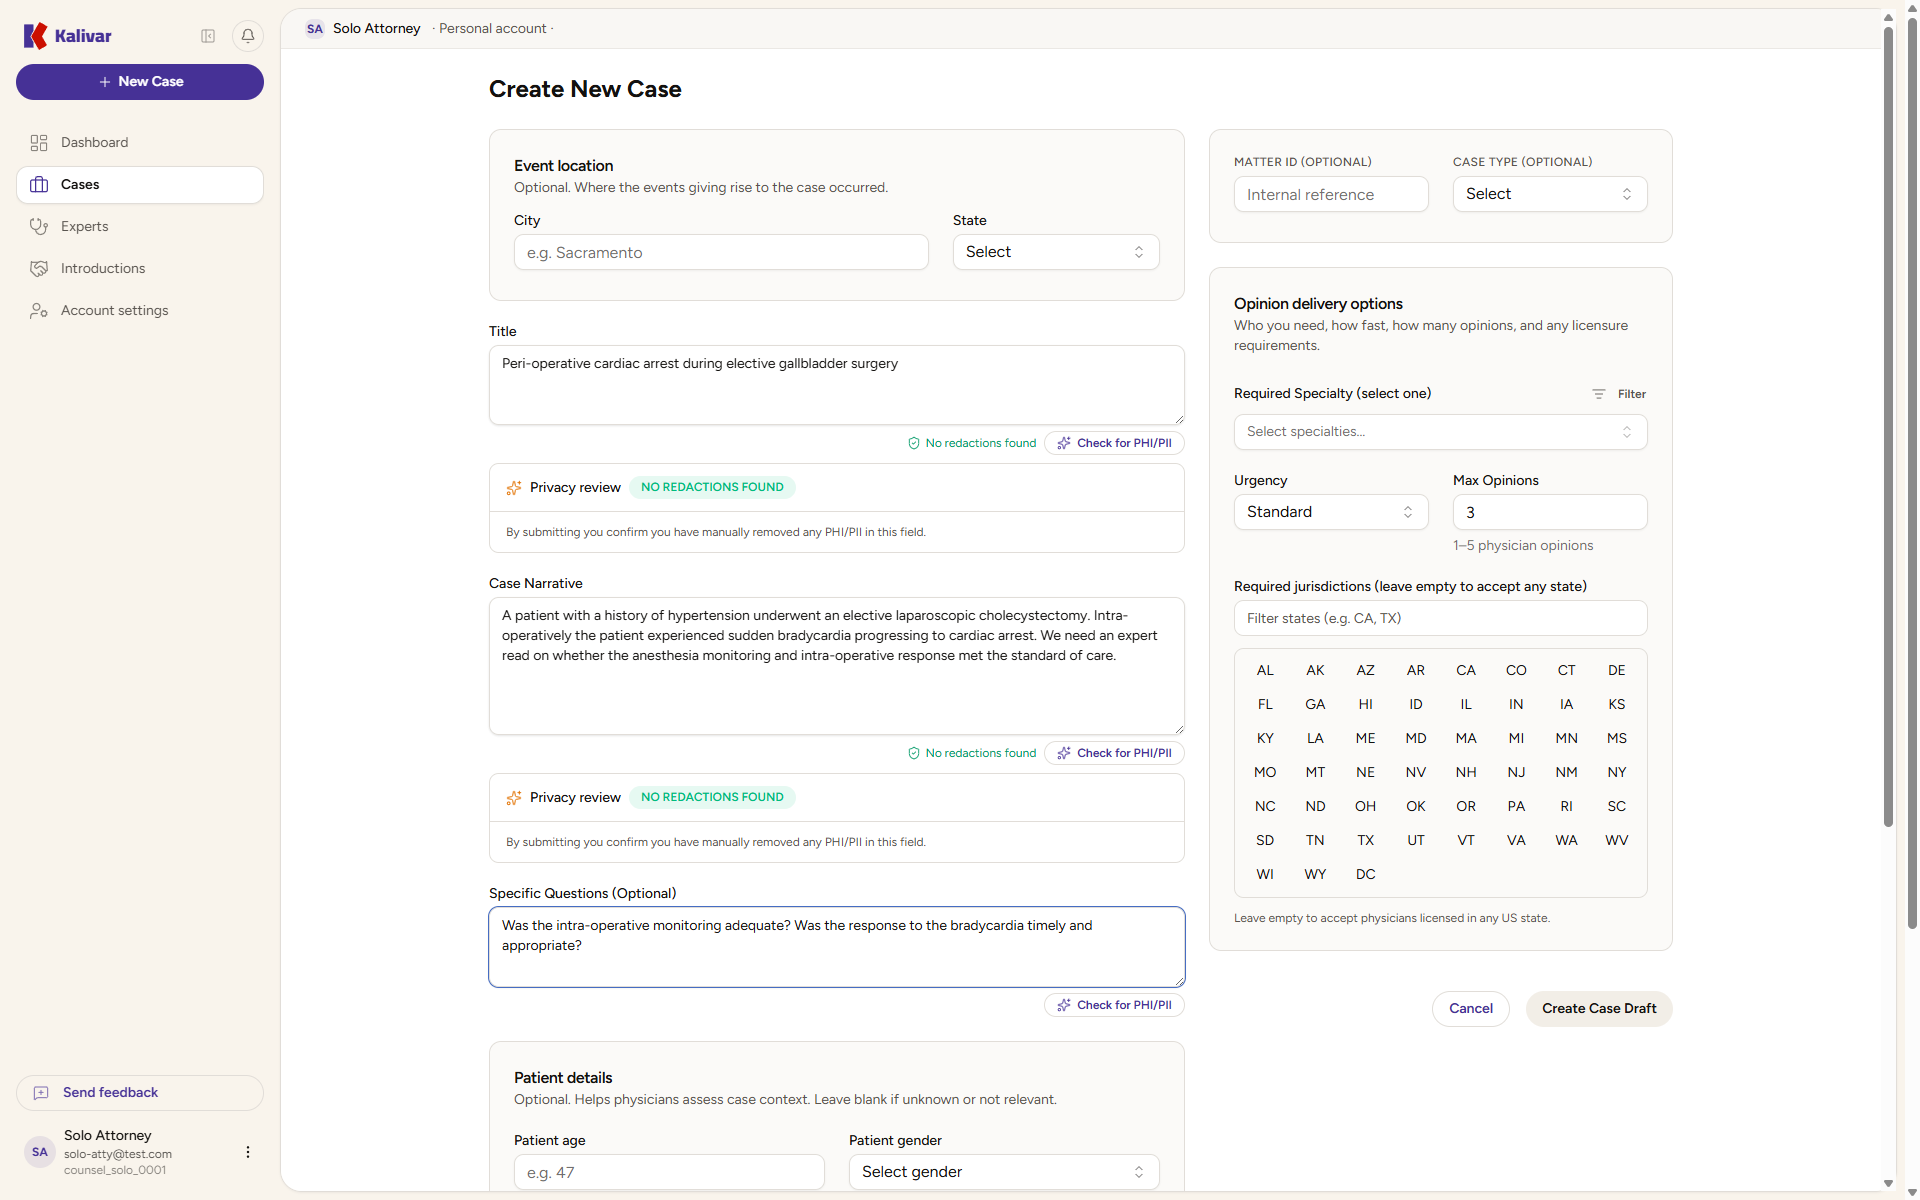Go to the Introductions section
The image size is (1920, 1200).
(140, 269)
